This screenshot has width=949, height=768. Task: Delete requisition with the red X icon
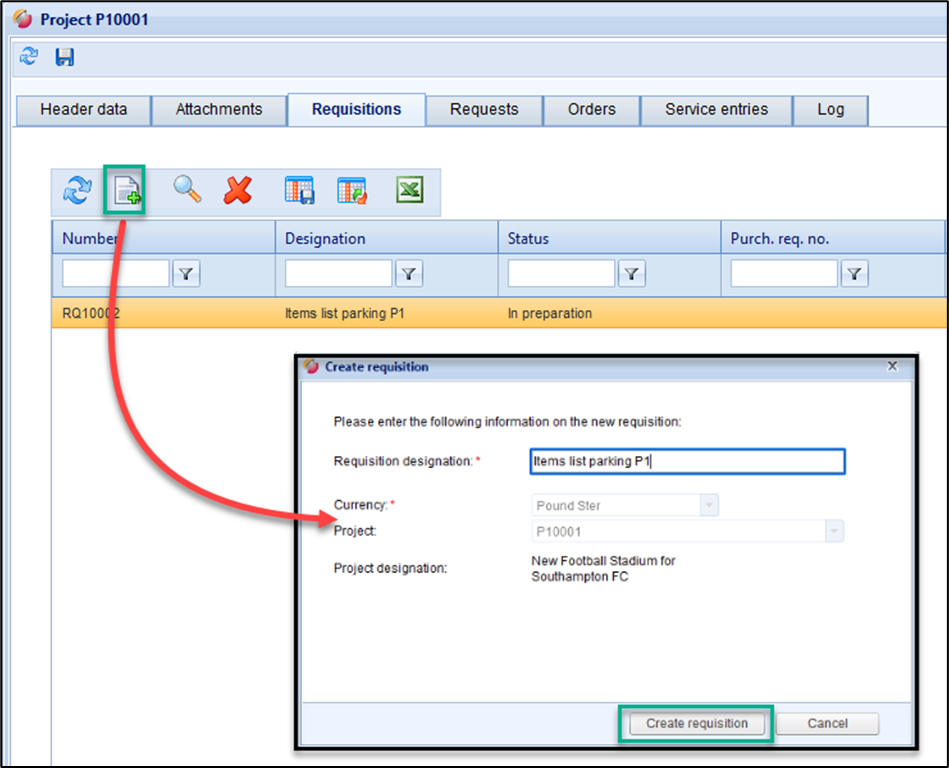coord(238,190)
